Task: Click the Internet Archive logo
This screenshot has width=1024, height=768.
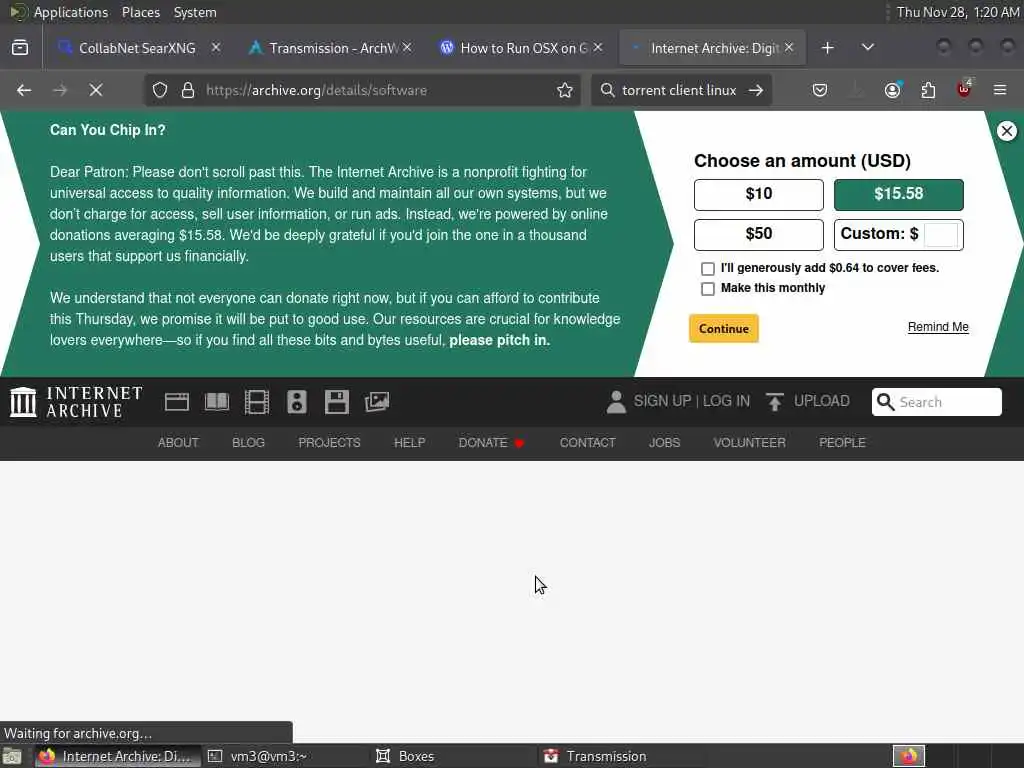Action: 76,402
